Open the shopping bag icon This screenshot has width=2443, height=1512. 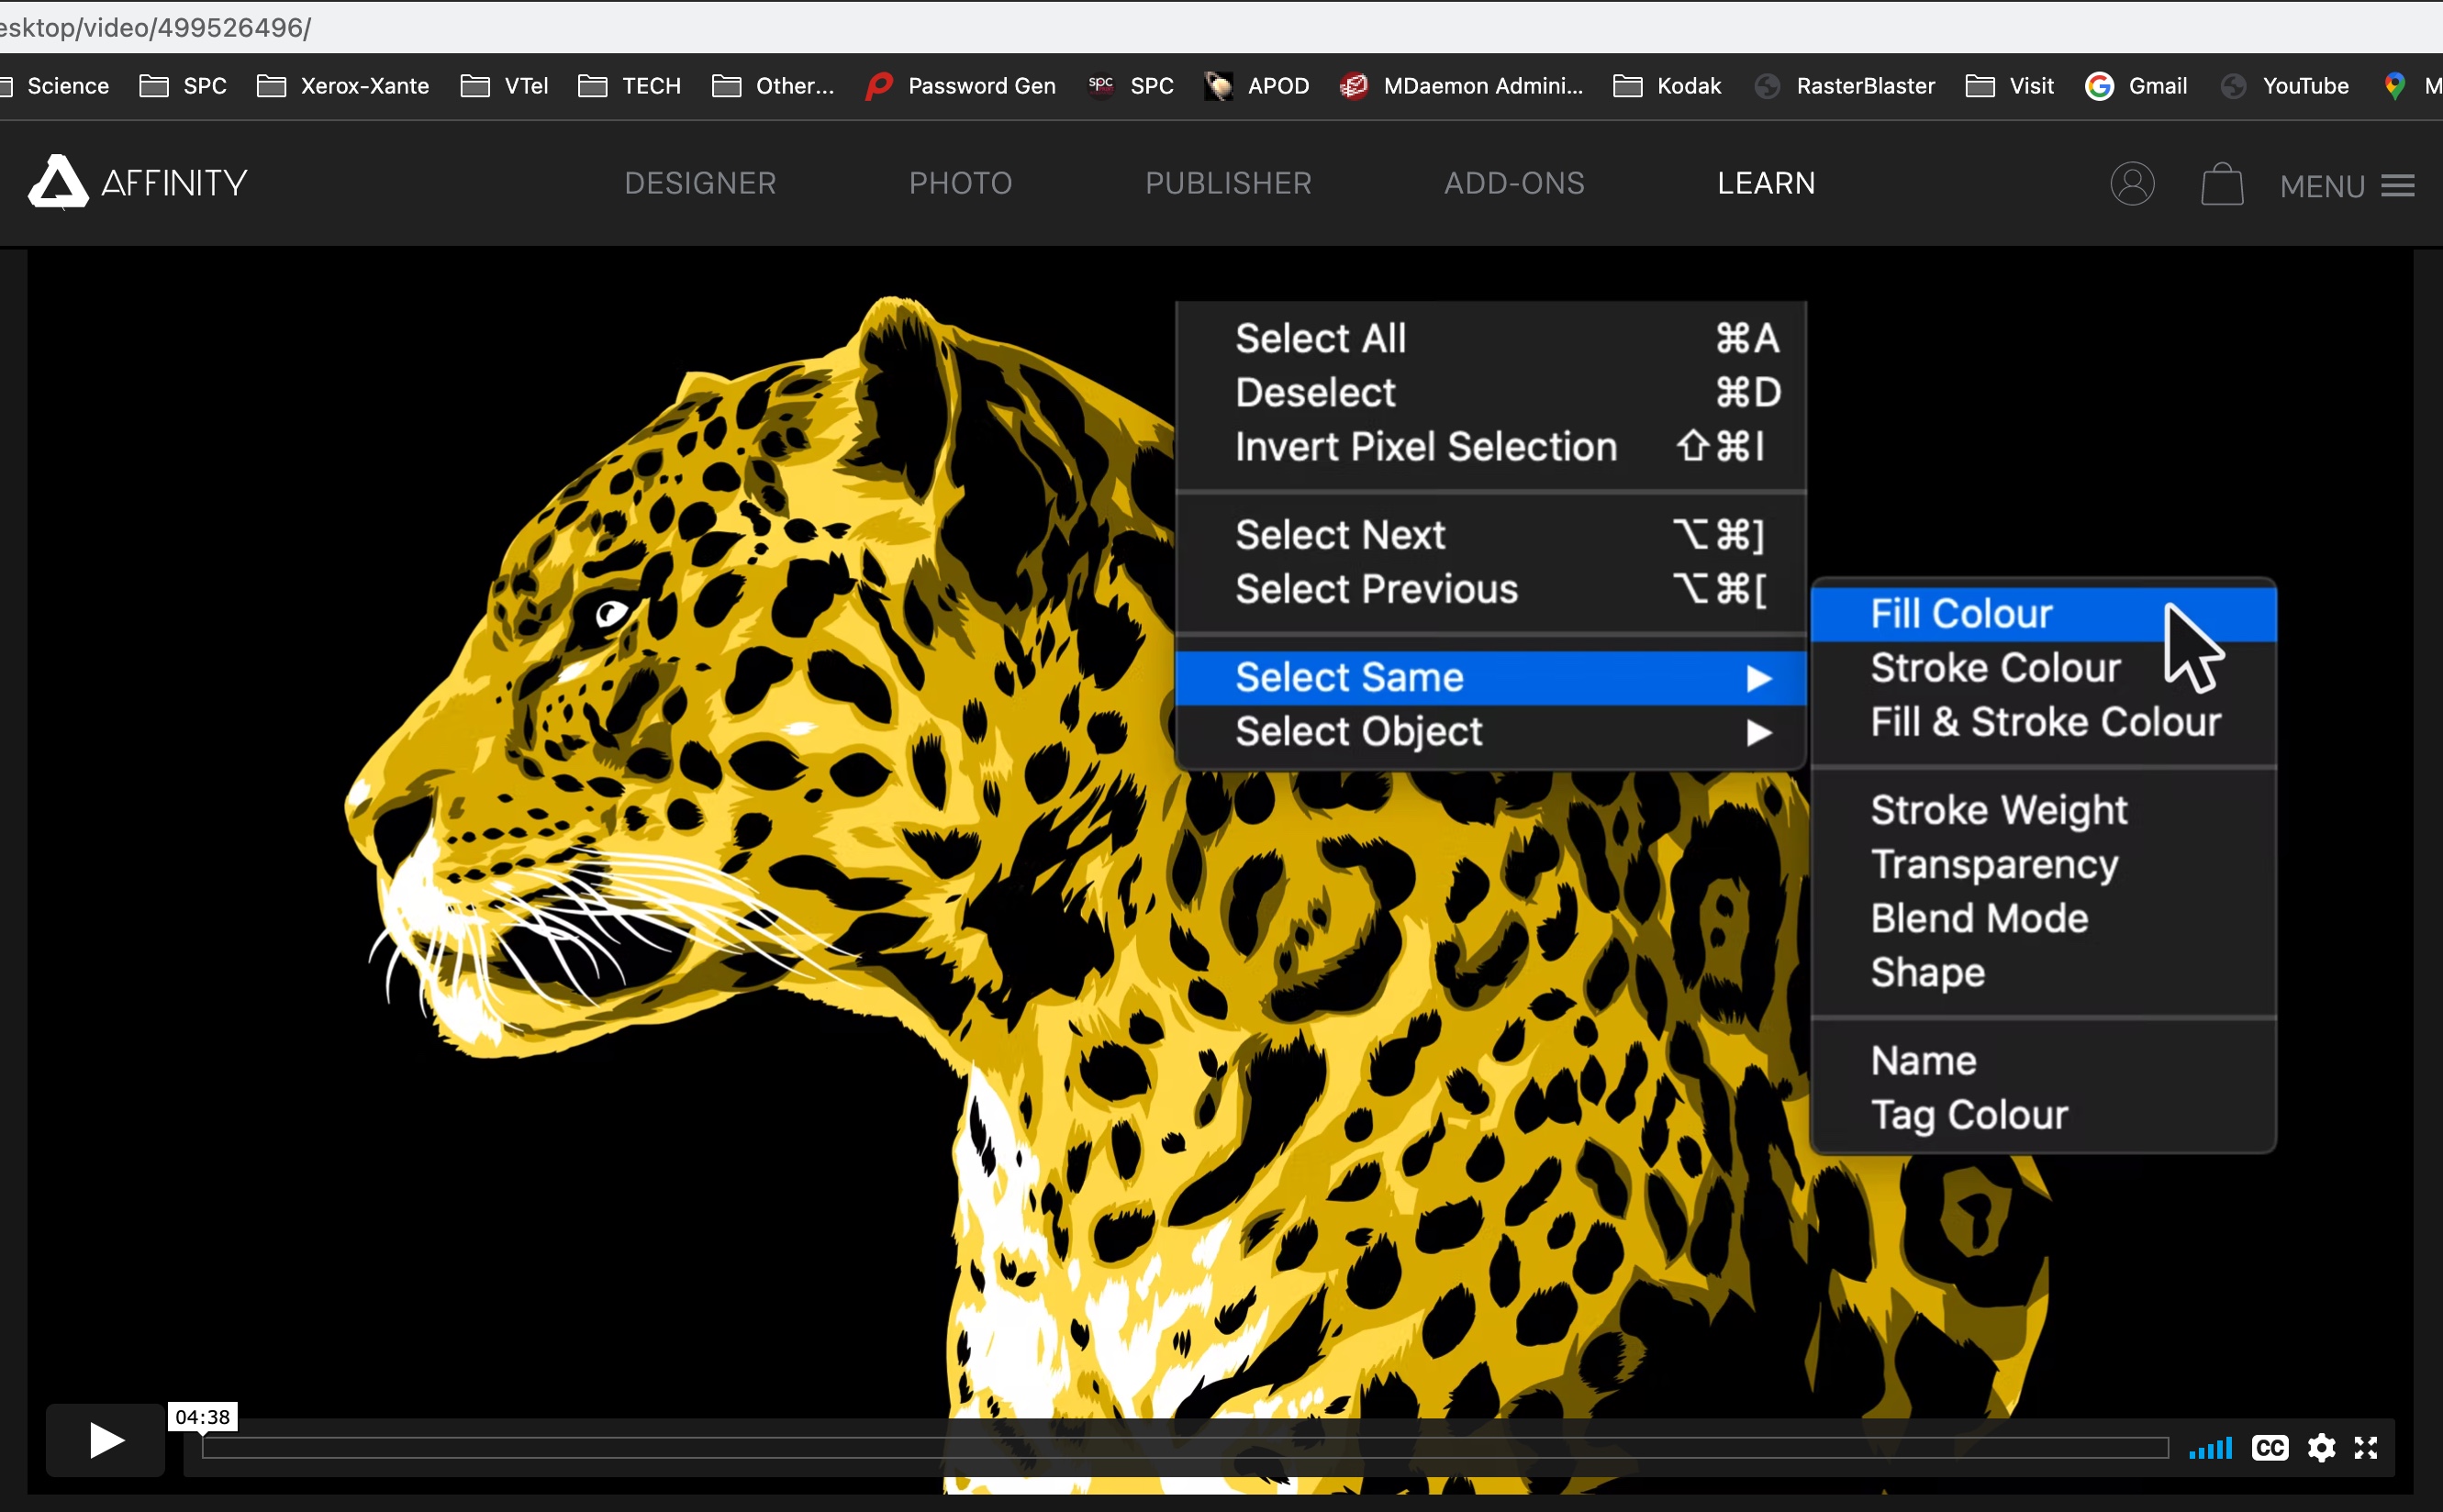pos(2222,184)
